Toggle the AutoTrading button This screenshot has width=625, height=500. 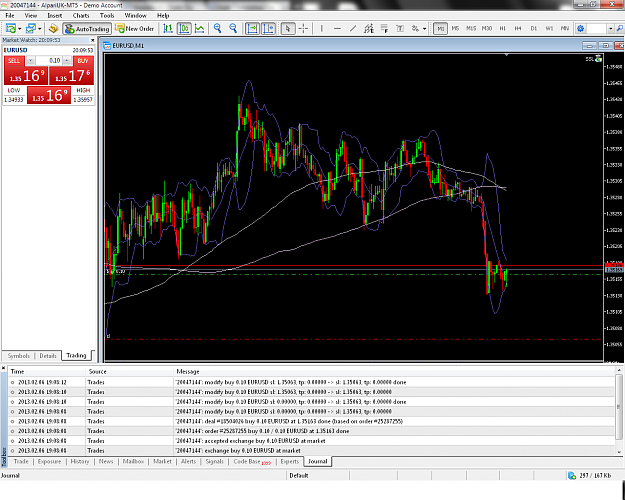tap(86, 29)
